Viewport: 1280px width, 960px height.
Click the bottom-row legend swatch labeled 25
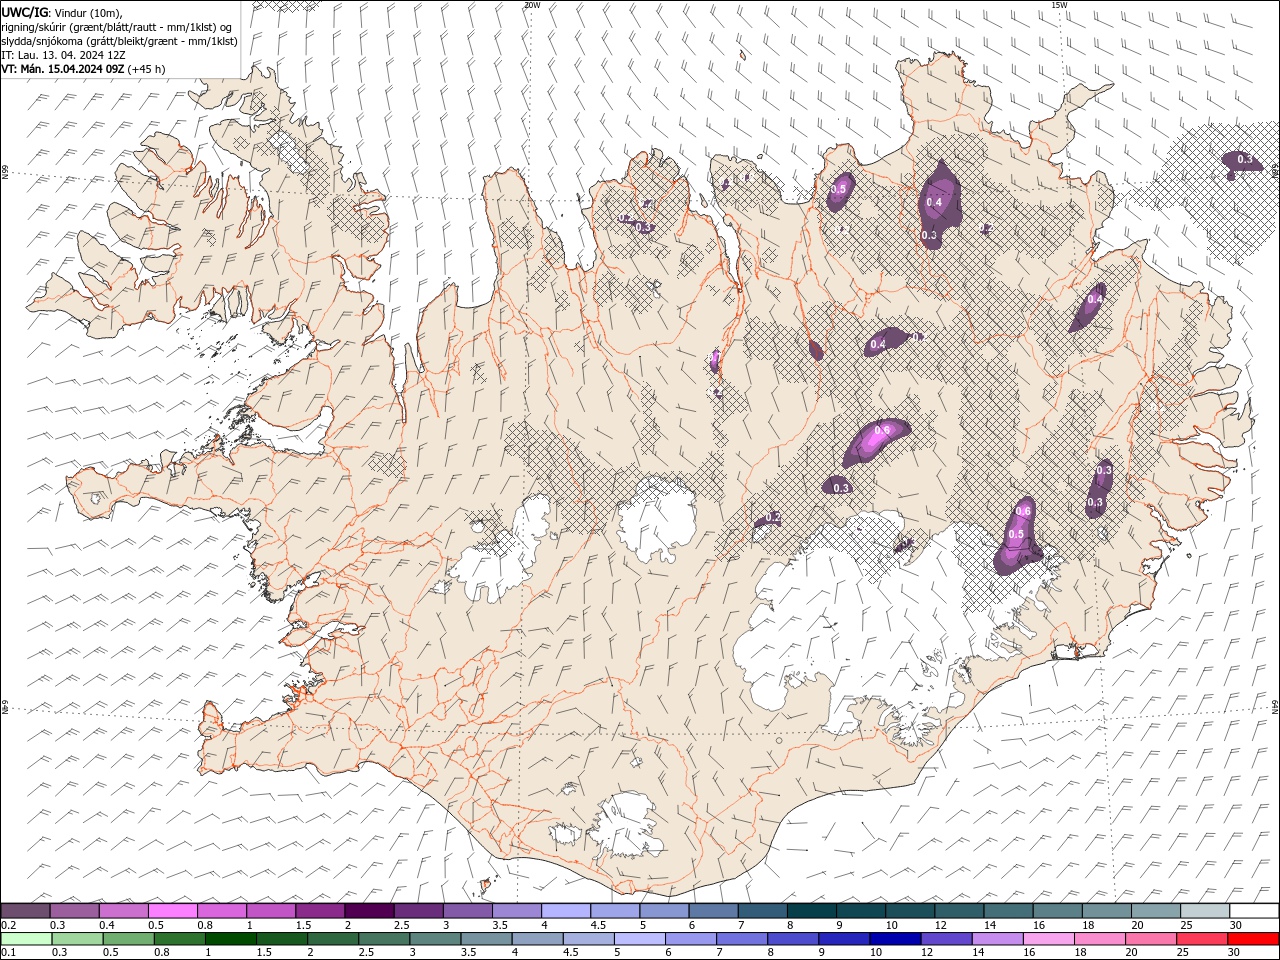pos(1202,939)
